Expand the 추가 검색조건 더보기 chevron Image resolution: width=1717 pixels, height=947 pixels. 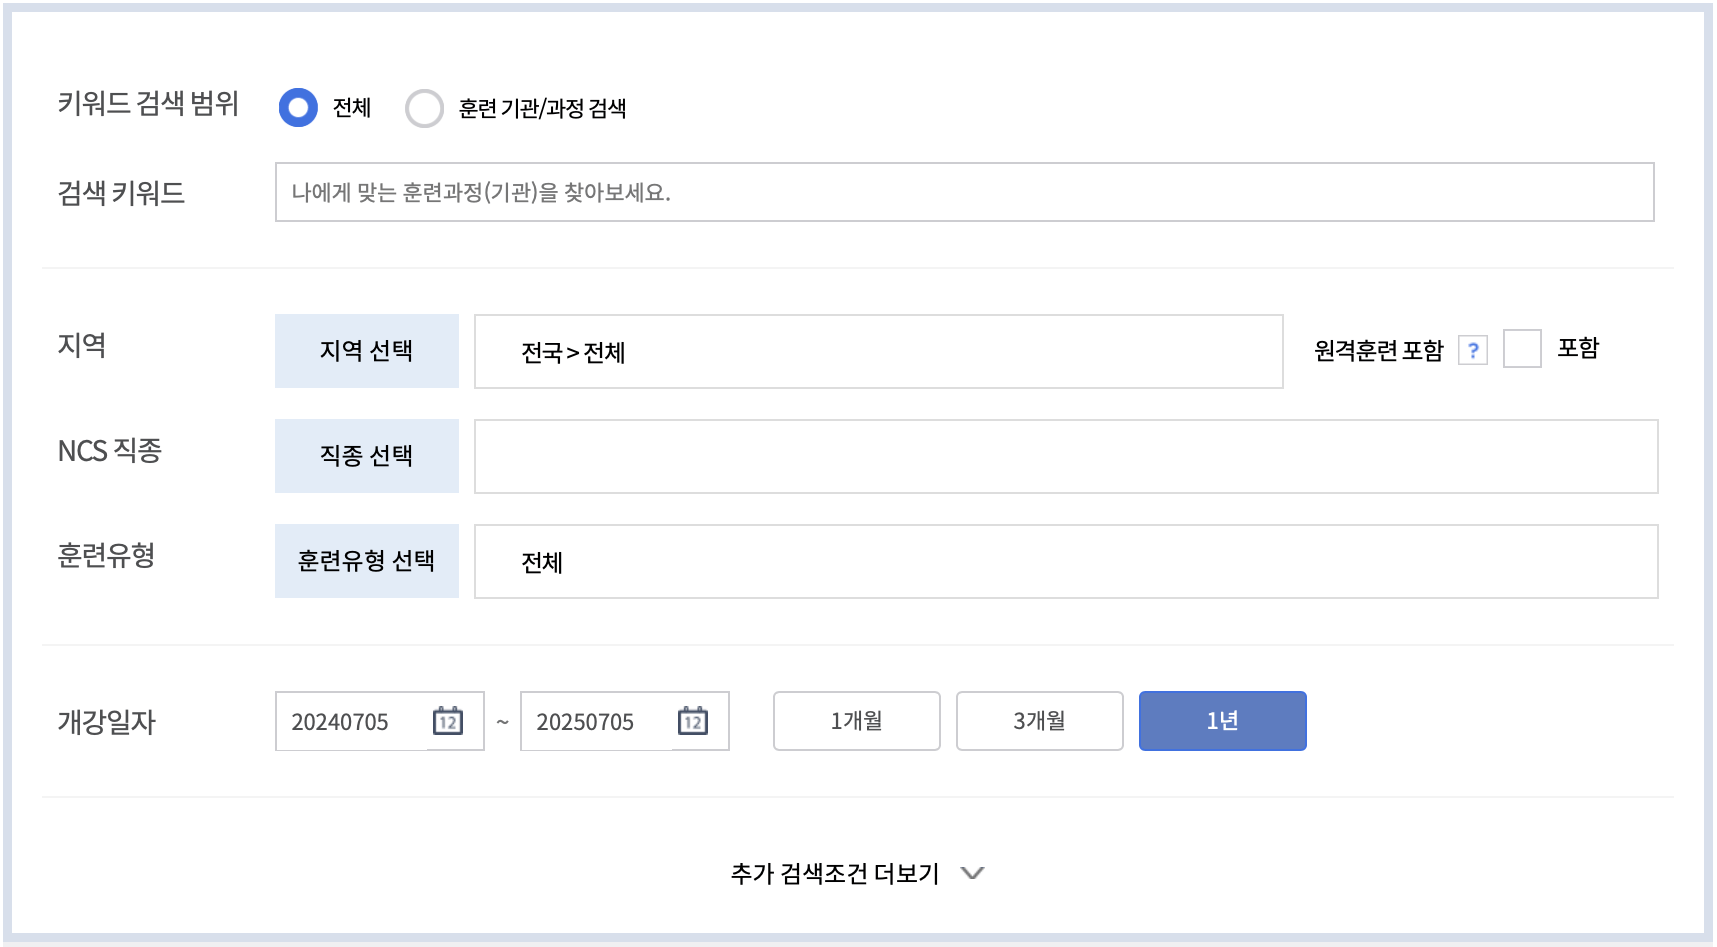click(972, 873)
